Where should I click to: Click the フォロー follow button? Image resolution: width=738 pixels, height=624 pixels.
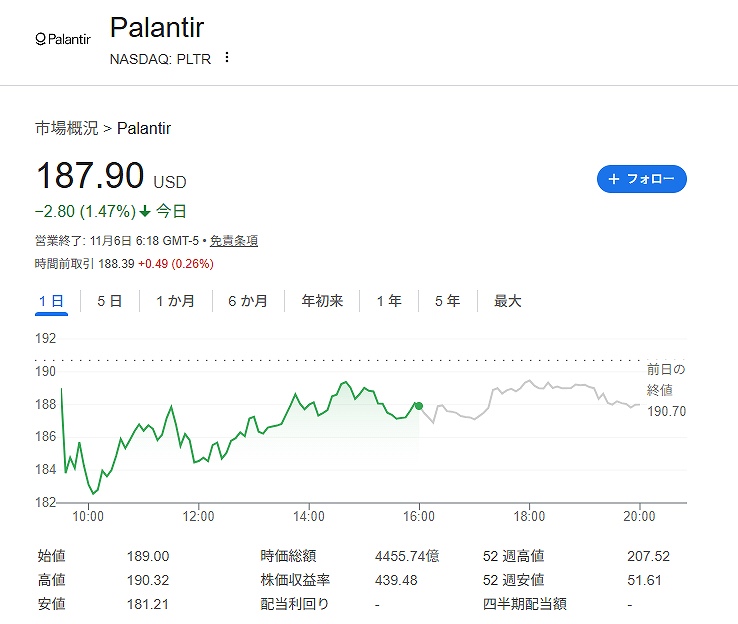point(641,179)
